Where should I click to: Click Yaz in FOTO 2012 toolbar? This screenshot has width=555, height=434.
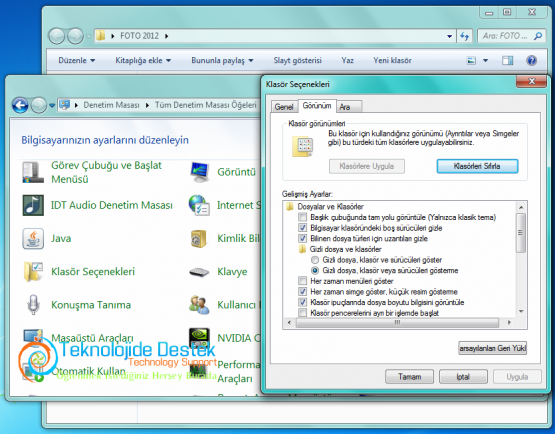click(x=347, y=61)
